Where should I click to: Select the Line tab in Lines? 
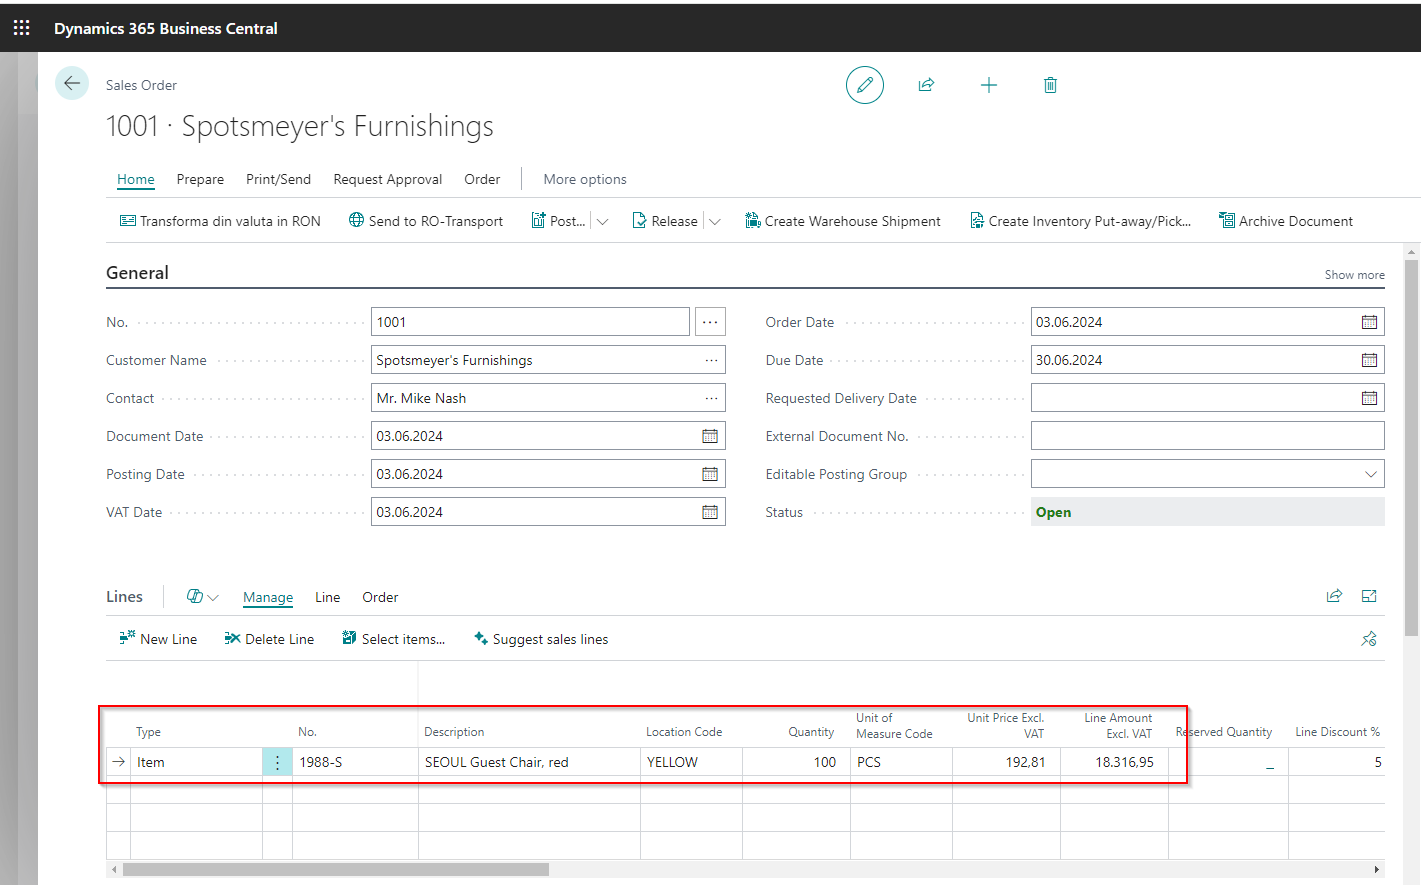click(x=328, y=597)
